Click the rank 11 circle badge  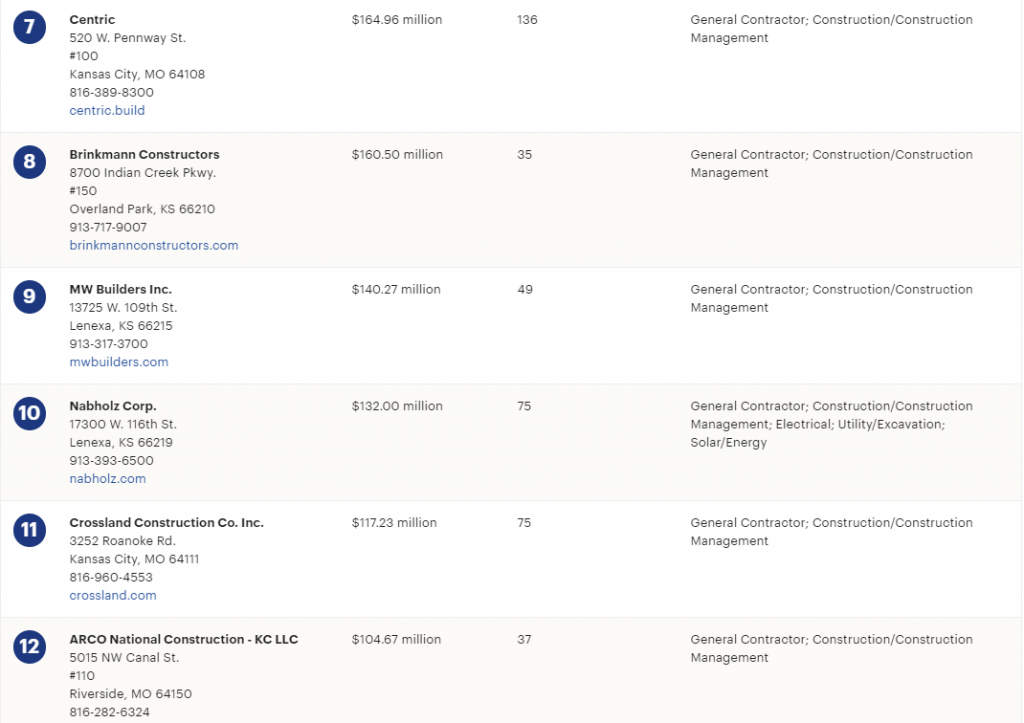pyautogui.click(x=29, y=530)
